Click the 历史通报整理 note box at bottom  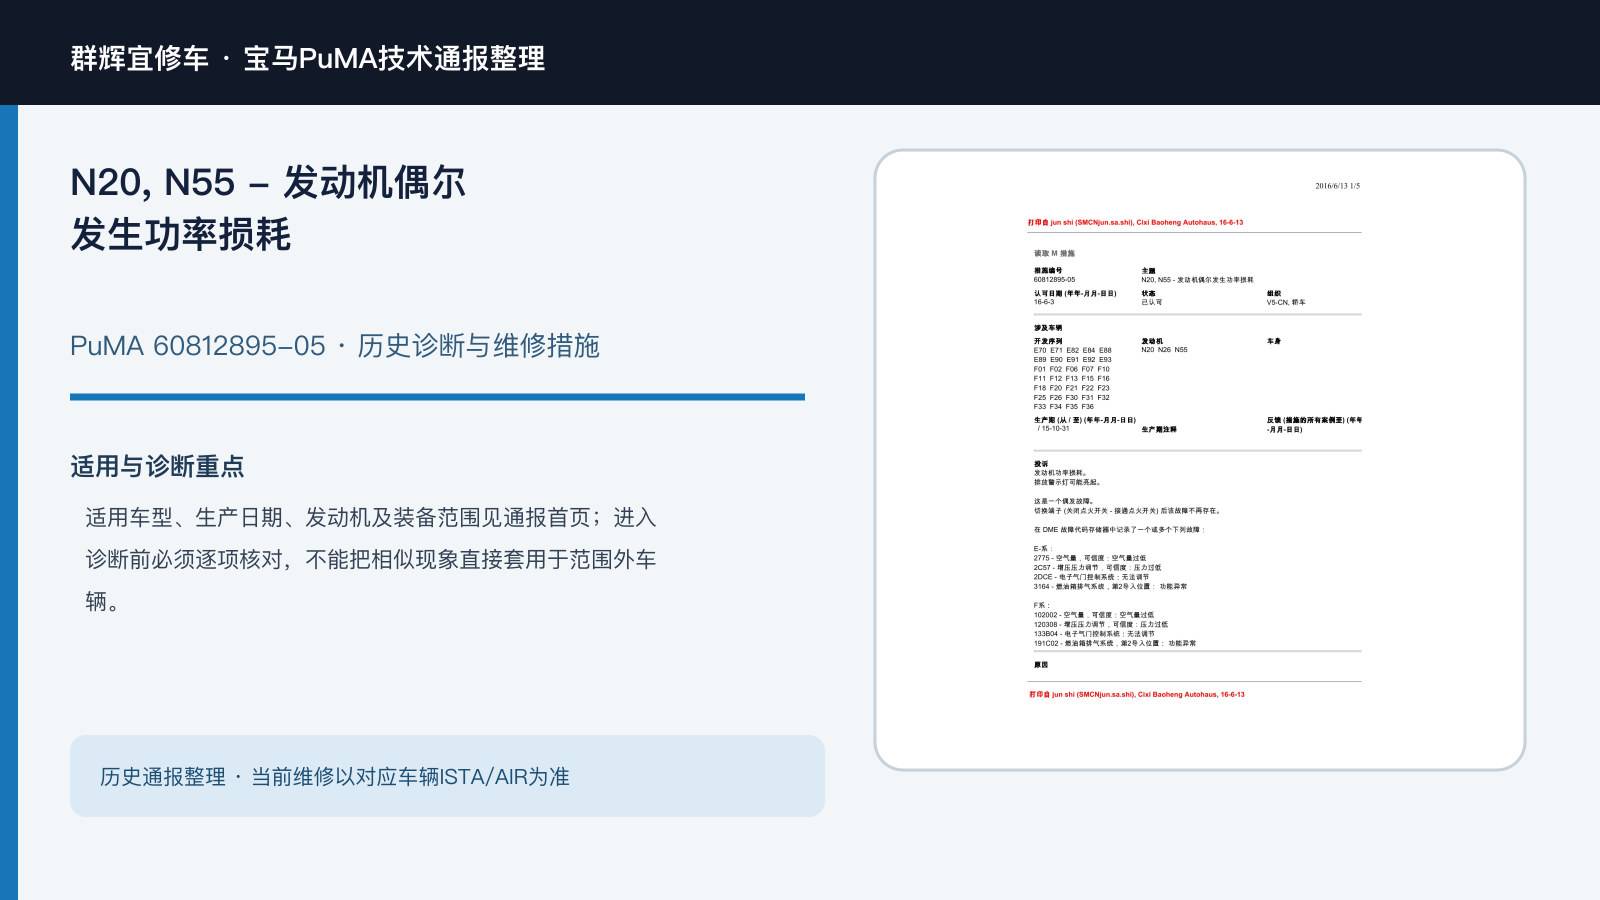point(447,776)
